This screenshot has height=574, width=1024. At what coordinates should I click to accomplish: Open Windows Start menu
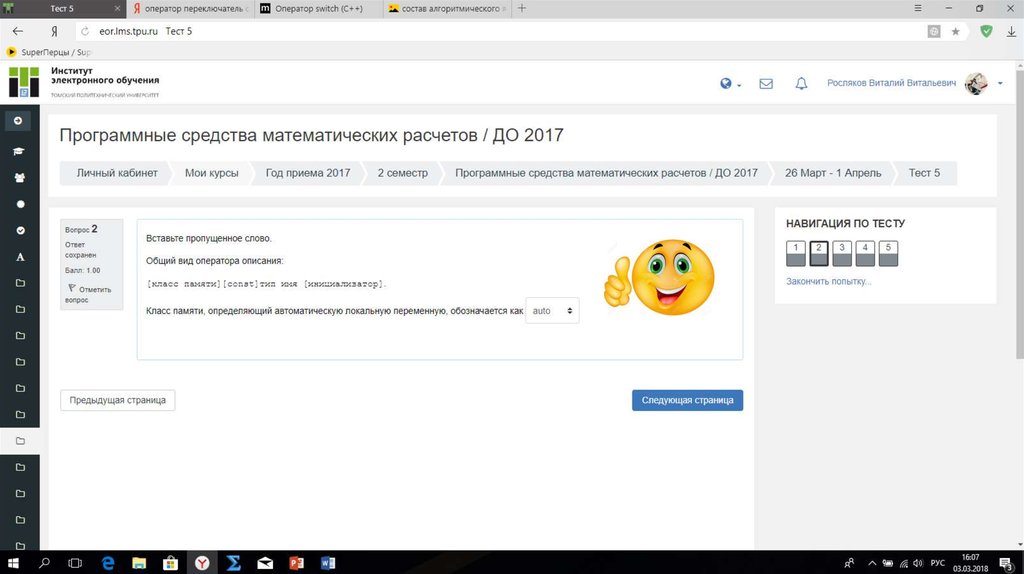click(13, 563)
